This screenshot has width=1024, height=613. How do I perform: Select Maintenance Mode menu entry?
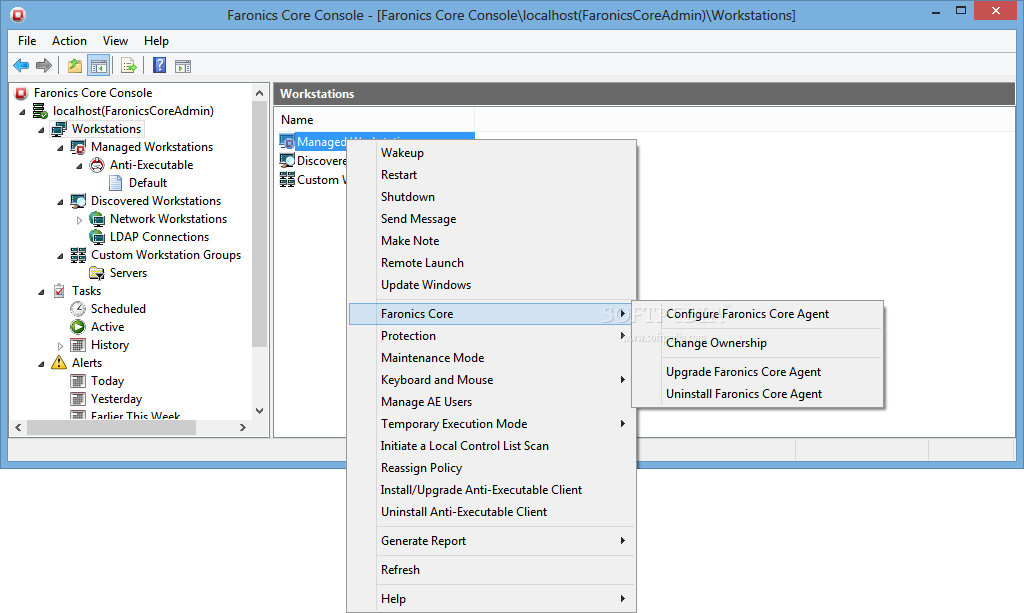[x=491, y=358]
